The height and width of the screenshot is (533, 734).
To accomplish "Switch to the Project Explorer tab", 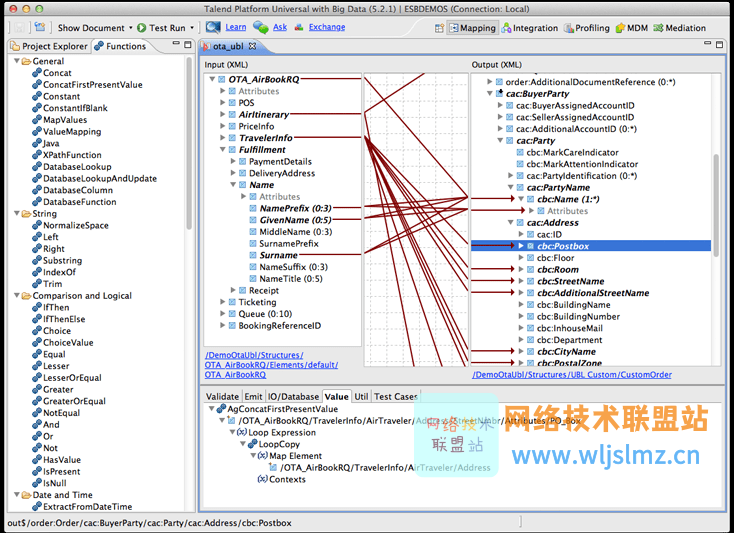I will (50, 46).
